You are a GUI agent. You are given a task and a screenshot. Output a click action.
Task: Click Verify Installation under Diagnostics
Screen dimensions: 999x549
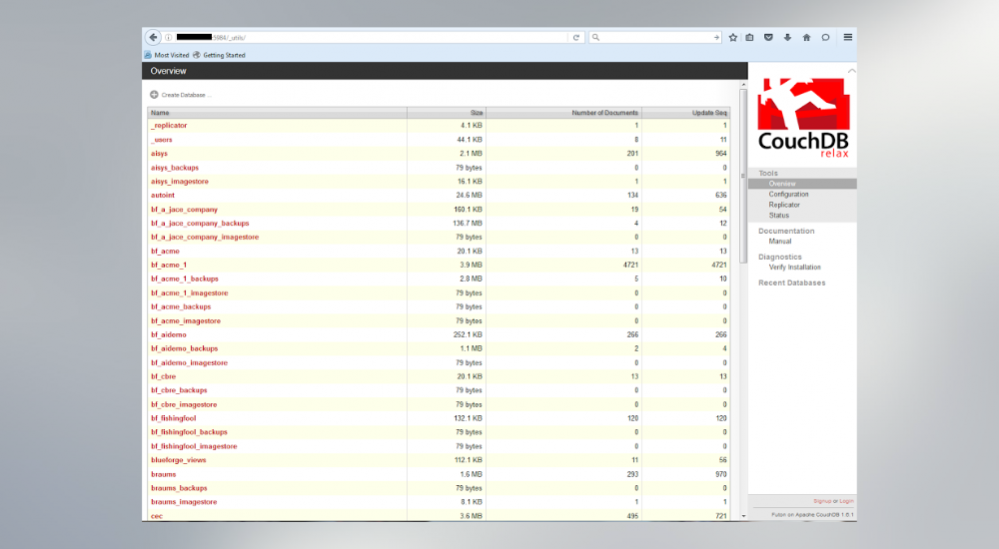coord(794,267)
